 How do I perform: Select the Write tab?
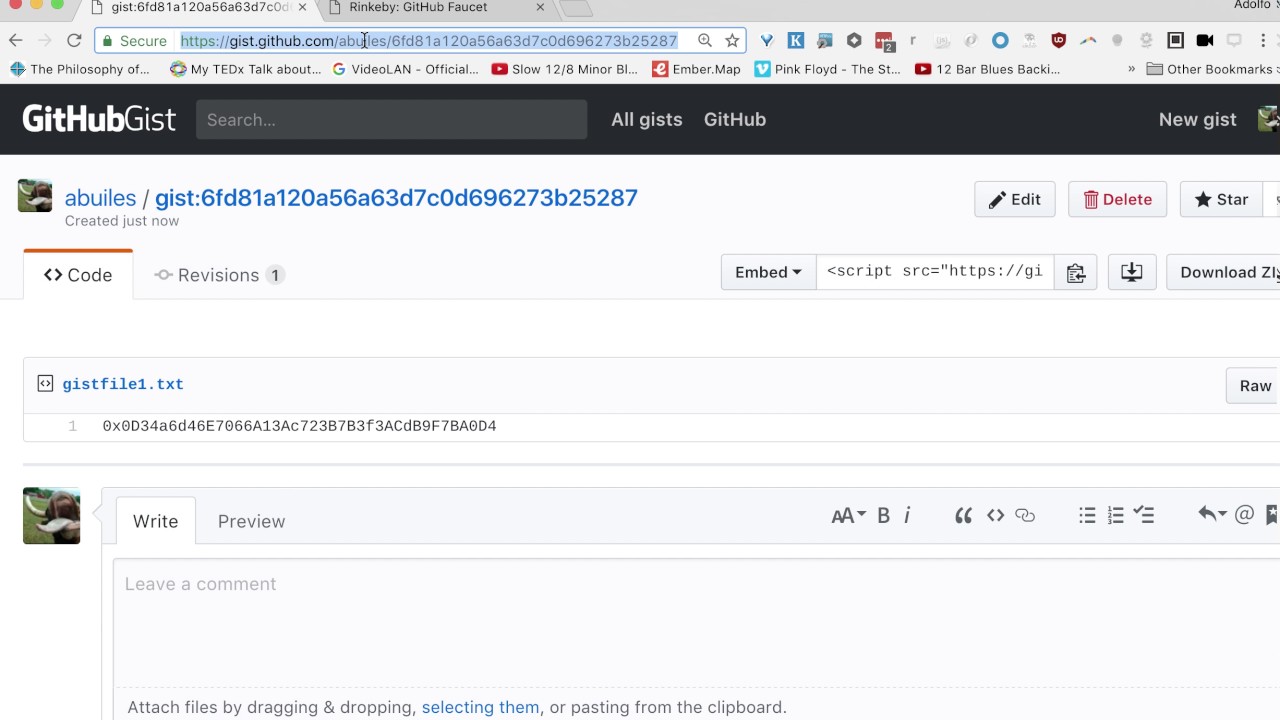(155, 521)
